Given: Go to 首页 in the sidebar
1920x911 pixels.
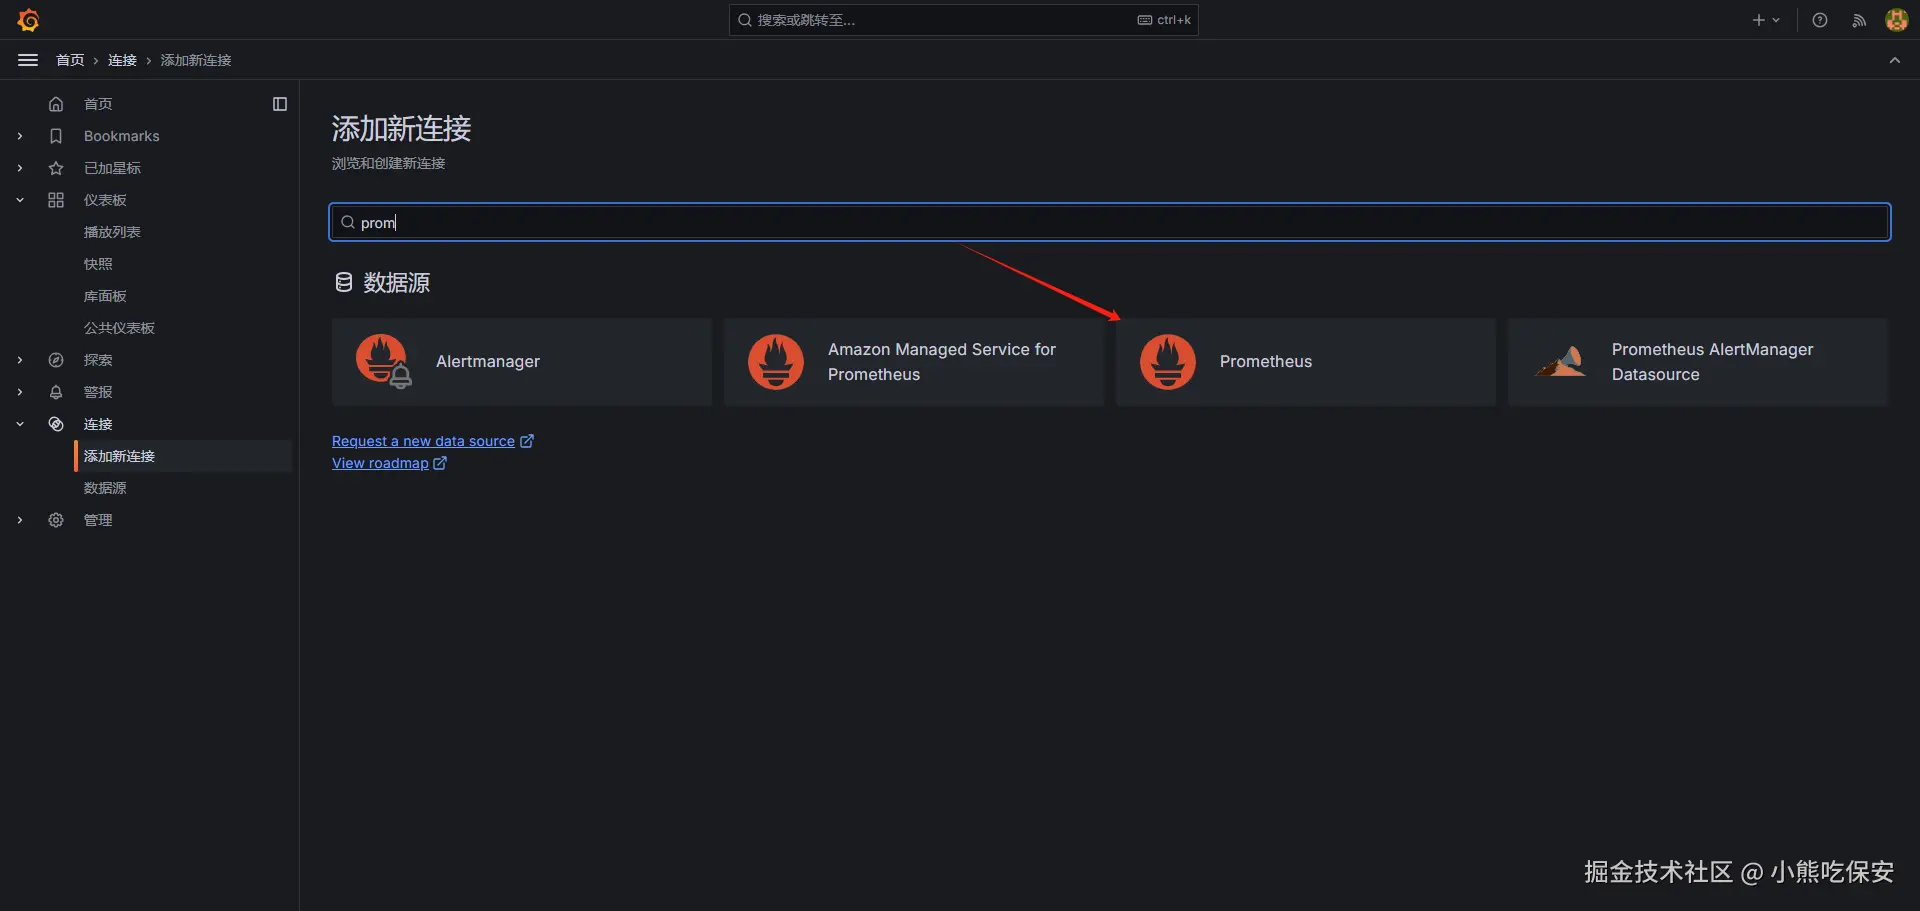Looking at the screenshot, I should pyautogui.click(x=98, y=104).
